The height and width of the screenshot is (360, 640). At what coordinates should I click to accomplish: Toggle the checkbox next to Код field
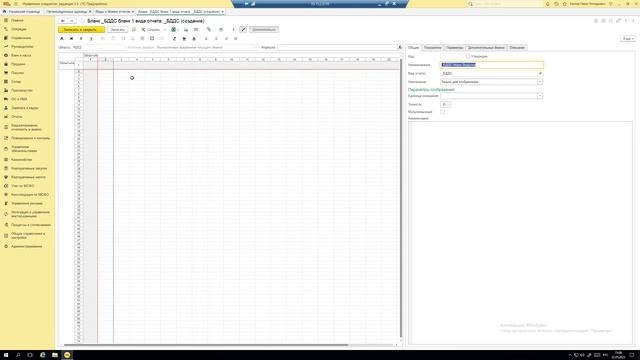click(468, 56)
